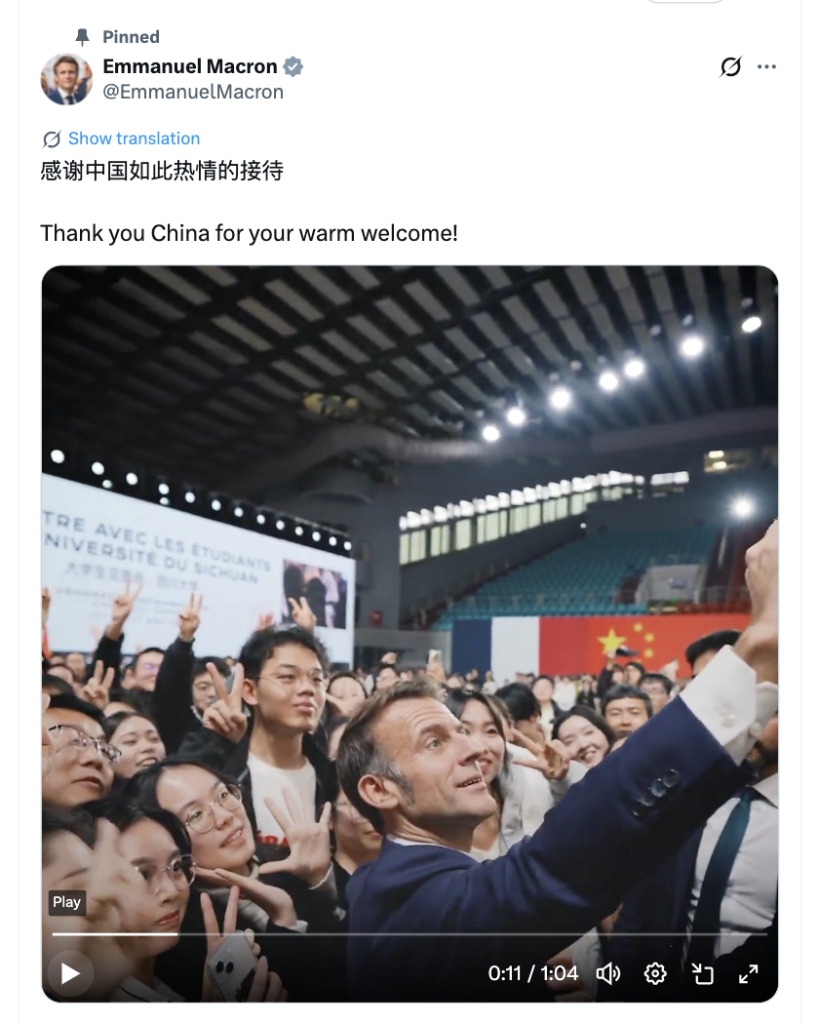Click the pushpin Pinned icon

click(82, 37)
